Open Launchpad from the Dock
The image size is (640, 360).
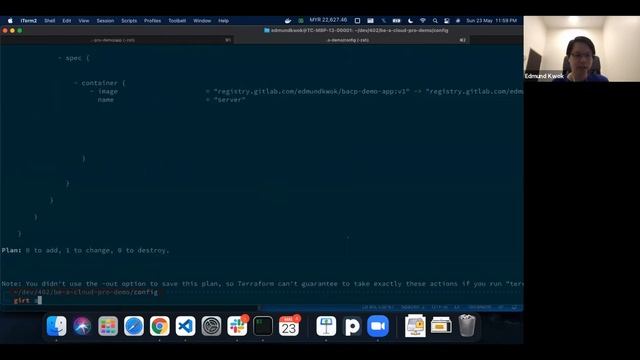pos(108,326)
